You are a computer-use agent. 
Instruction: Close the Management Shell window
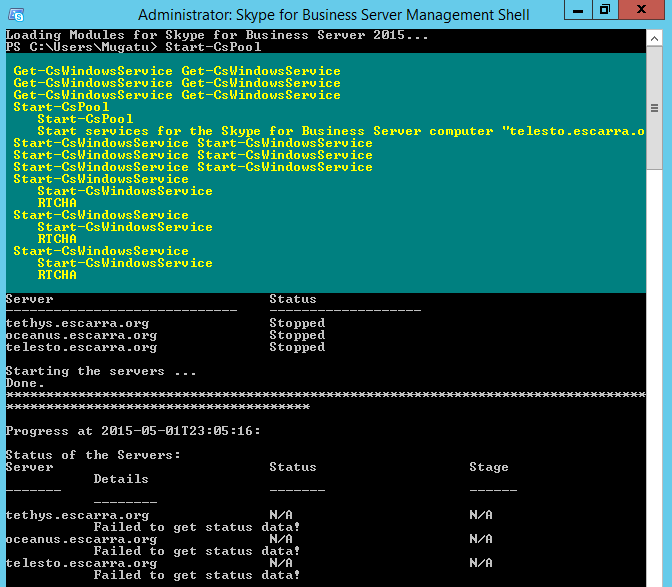tap(641, 10)
